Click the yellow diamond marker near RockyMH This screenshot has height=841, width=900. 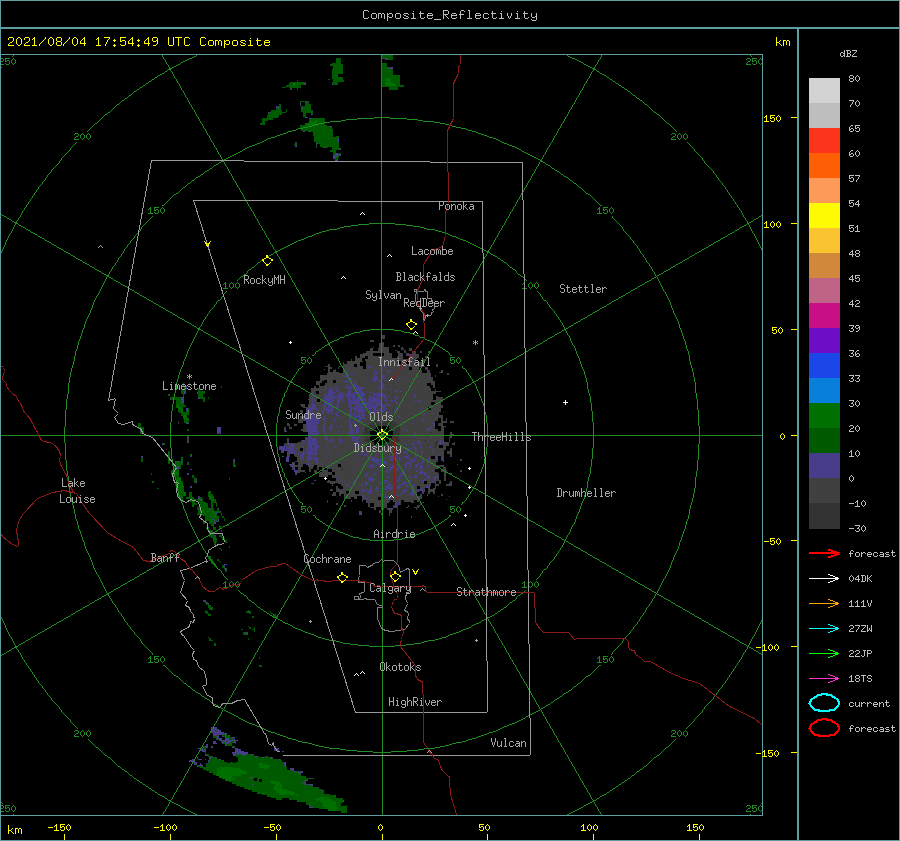267,261
